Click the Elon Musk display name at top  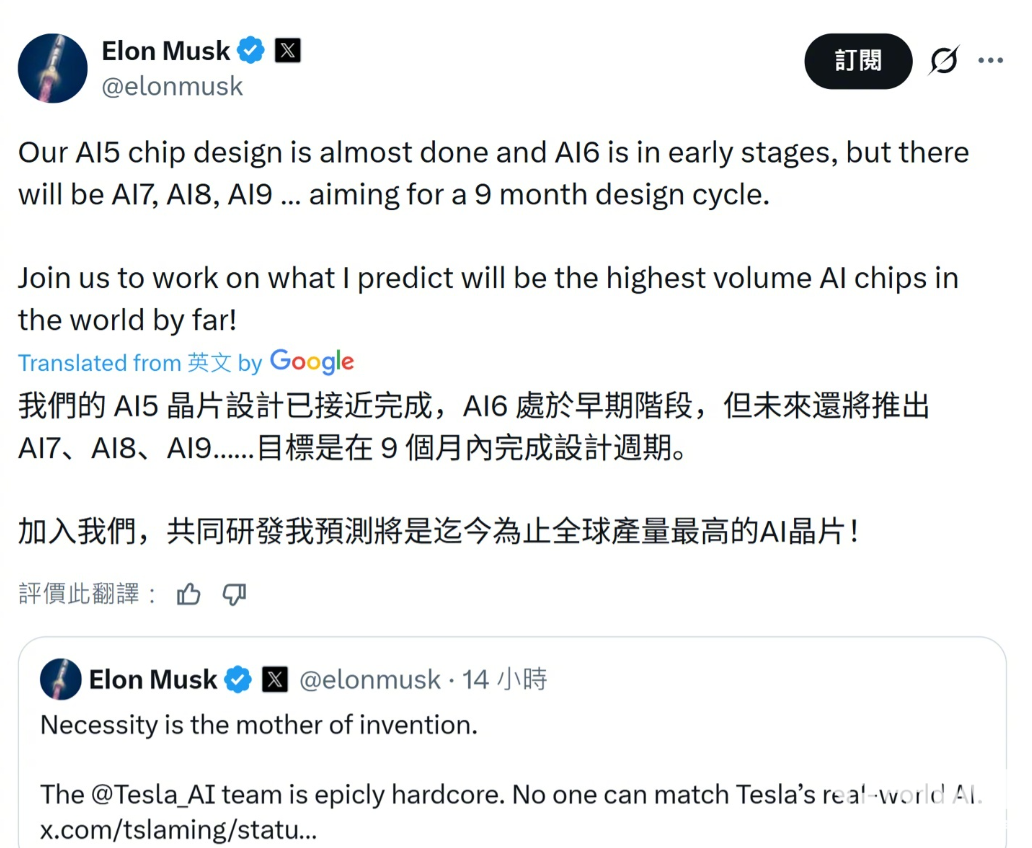pos(166,50)
